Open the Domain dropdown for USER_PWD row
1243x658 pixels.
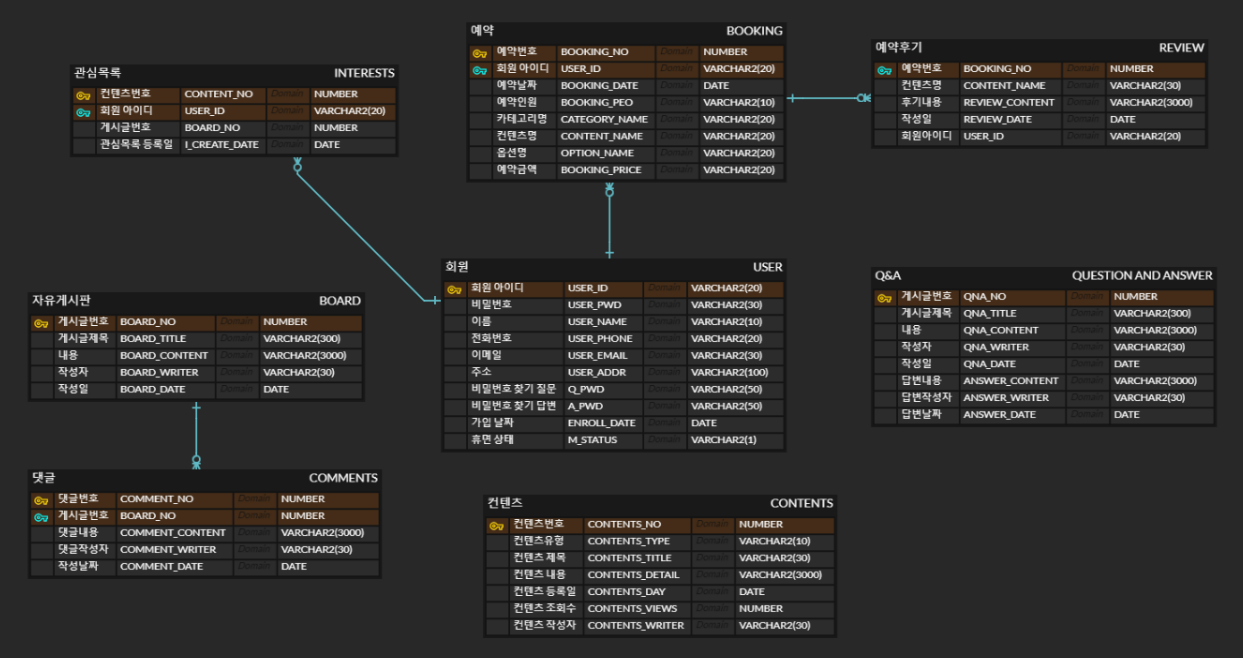664,304
